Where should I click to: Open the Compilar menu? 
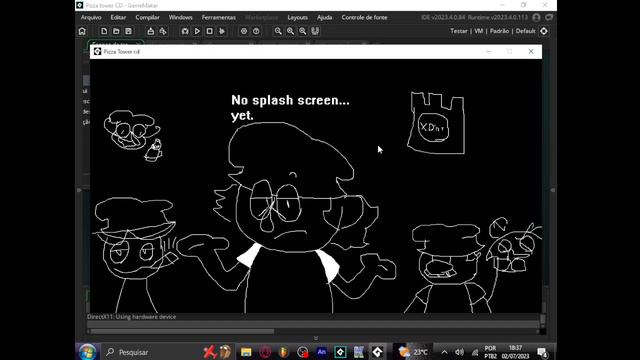click(147, 17)
